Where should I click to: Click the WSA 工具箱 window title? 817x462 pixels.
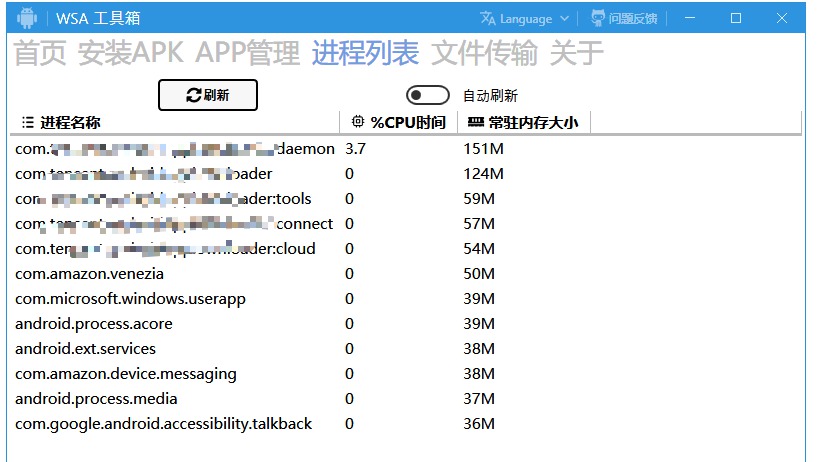(98, 18)
